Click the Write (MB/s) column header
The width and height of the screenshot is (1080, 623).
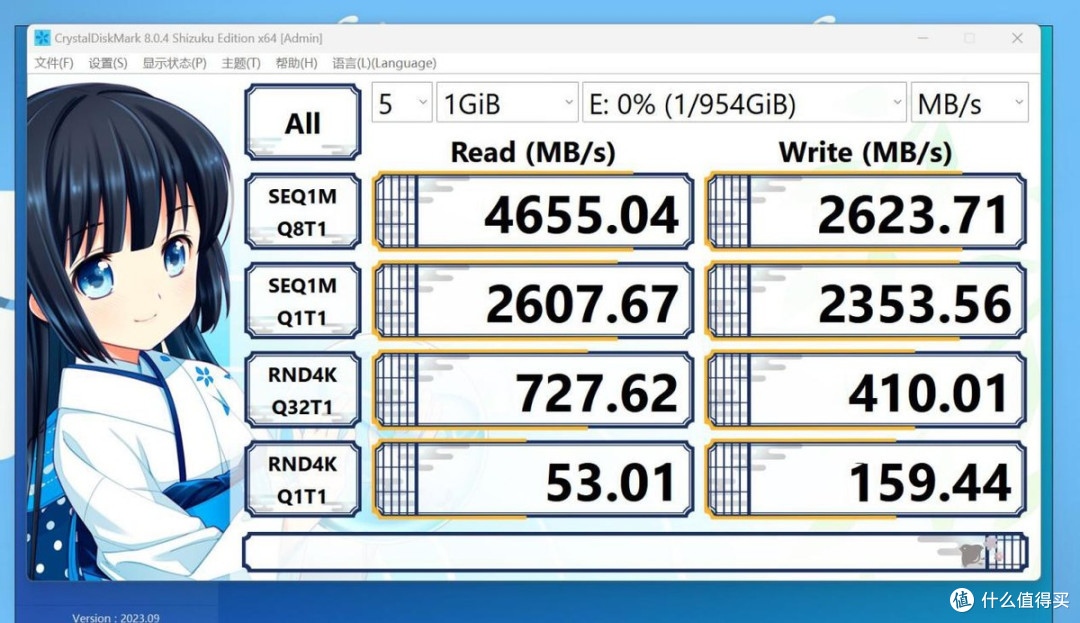pyautogui.click(x=865, y=152)
